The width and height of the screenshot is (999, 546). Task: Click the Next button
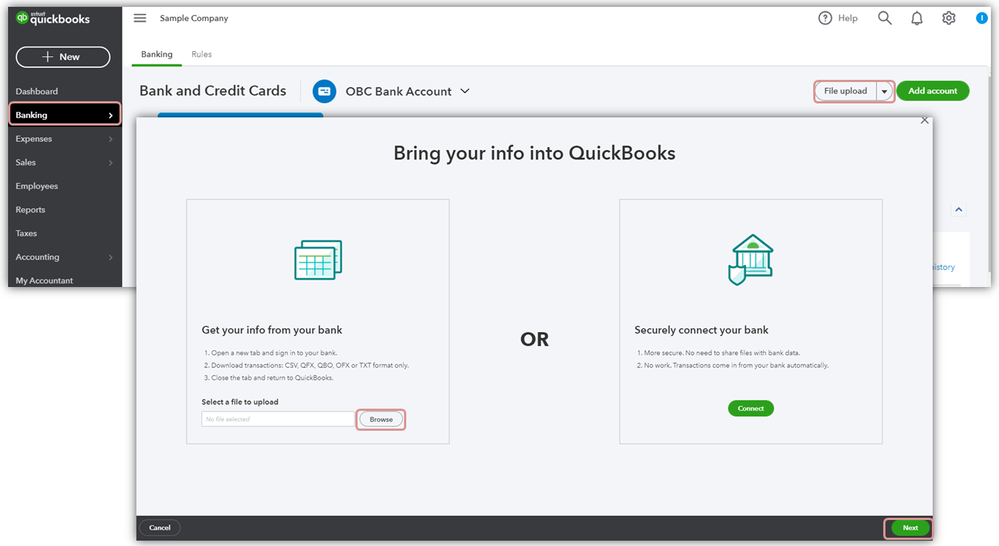pyautogui.click(x=910, y=528)
